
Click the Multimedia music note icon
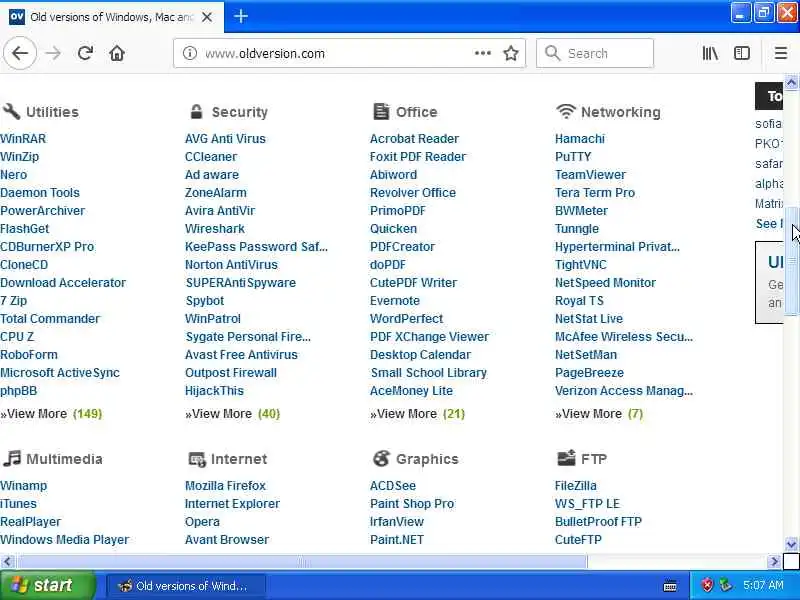click(12, 458)
